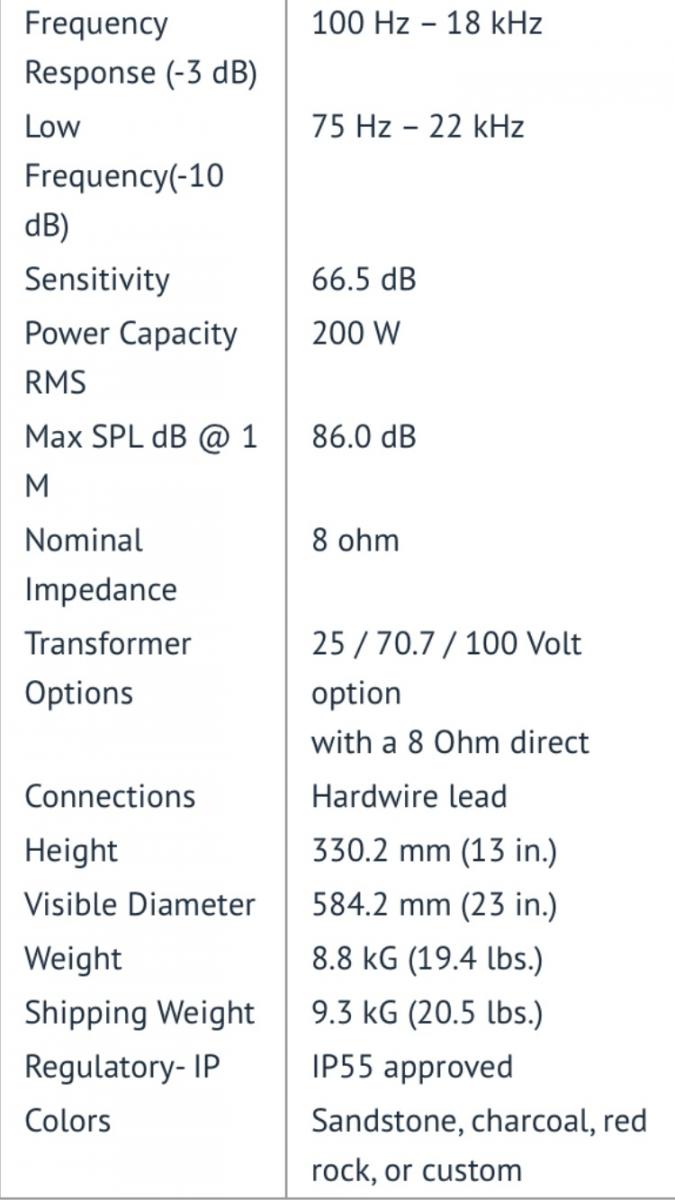Click the Frequency Response (-3 dB) label
Image resolution: width=675 pixels, height=1200 pixels.
tap(140, 48)
